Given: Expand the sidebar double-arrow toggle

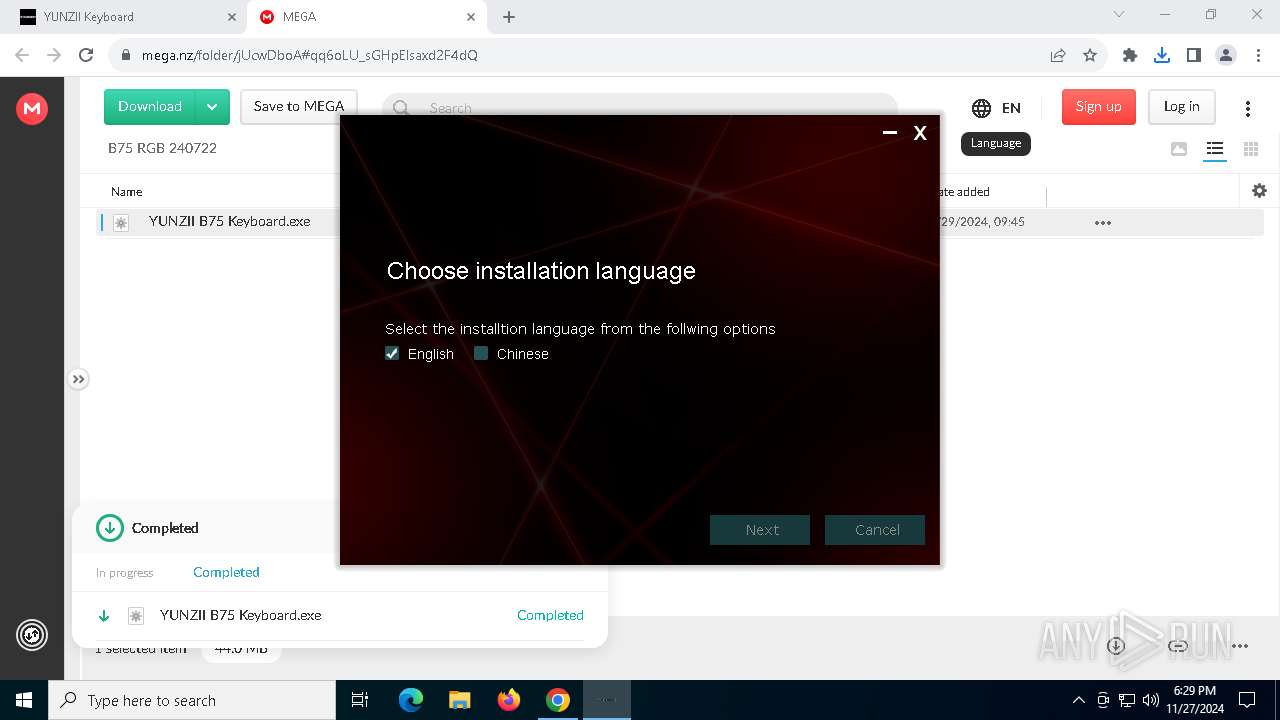Looking at the screenshot, I should point(78,379).
